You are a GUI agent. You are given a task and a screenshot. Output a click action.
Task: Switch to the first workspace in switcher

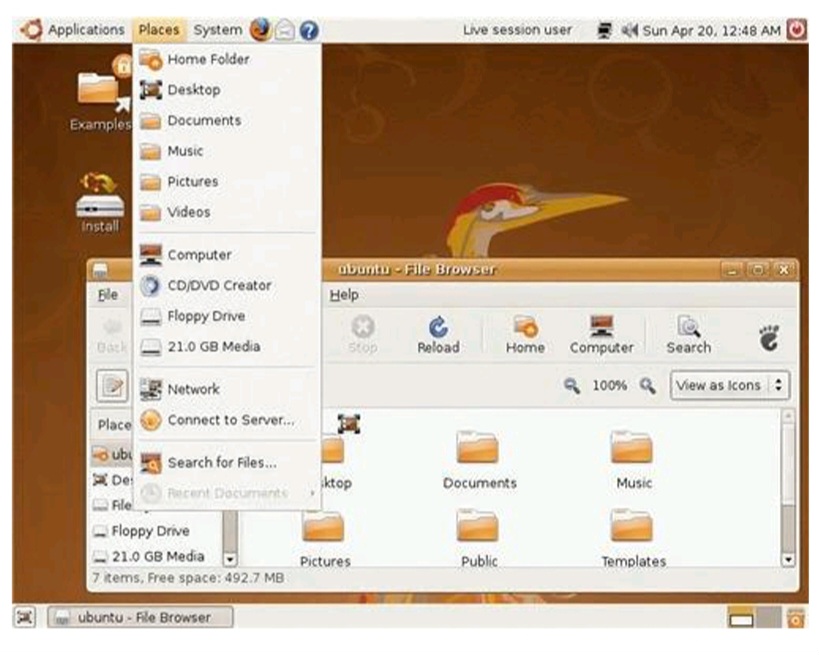[741, 617]
